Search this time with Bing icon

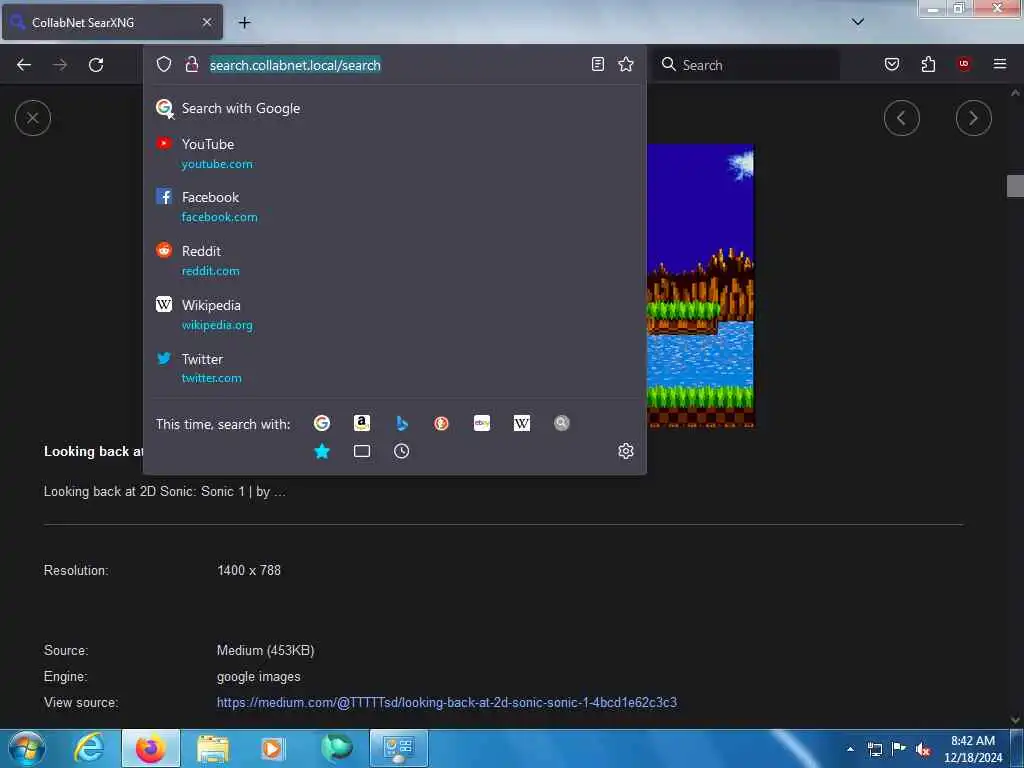(x=402, y=423)
